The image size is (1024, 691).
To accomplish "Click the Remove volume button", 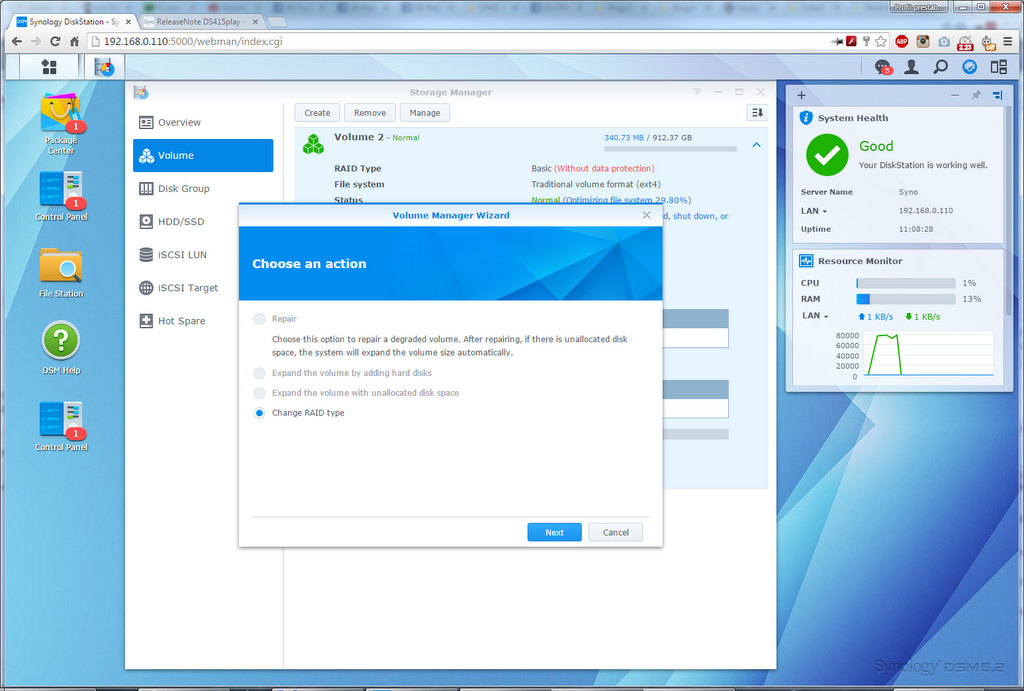I will coord(370,113).
